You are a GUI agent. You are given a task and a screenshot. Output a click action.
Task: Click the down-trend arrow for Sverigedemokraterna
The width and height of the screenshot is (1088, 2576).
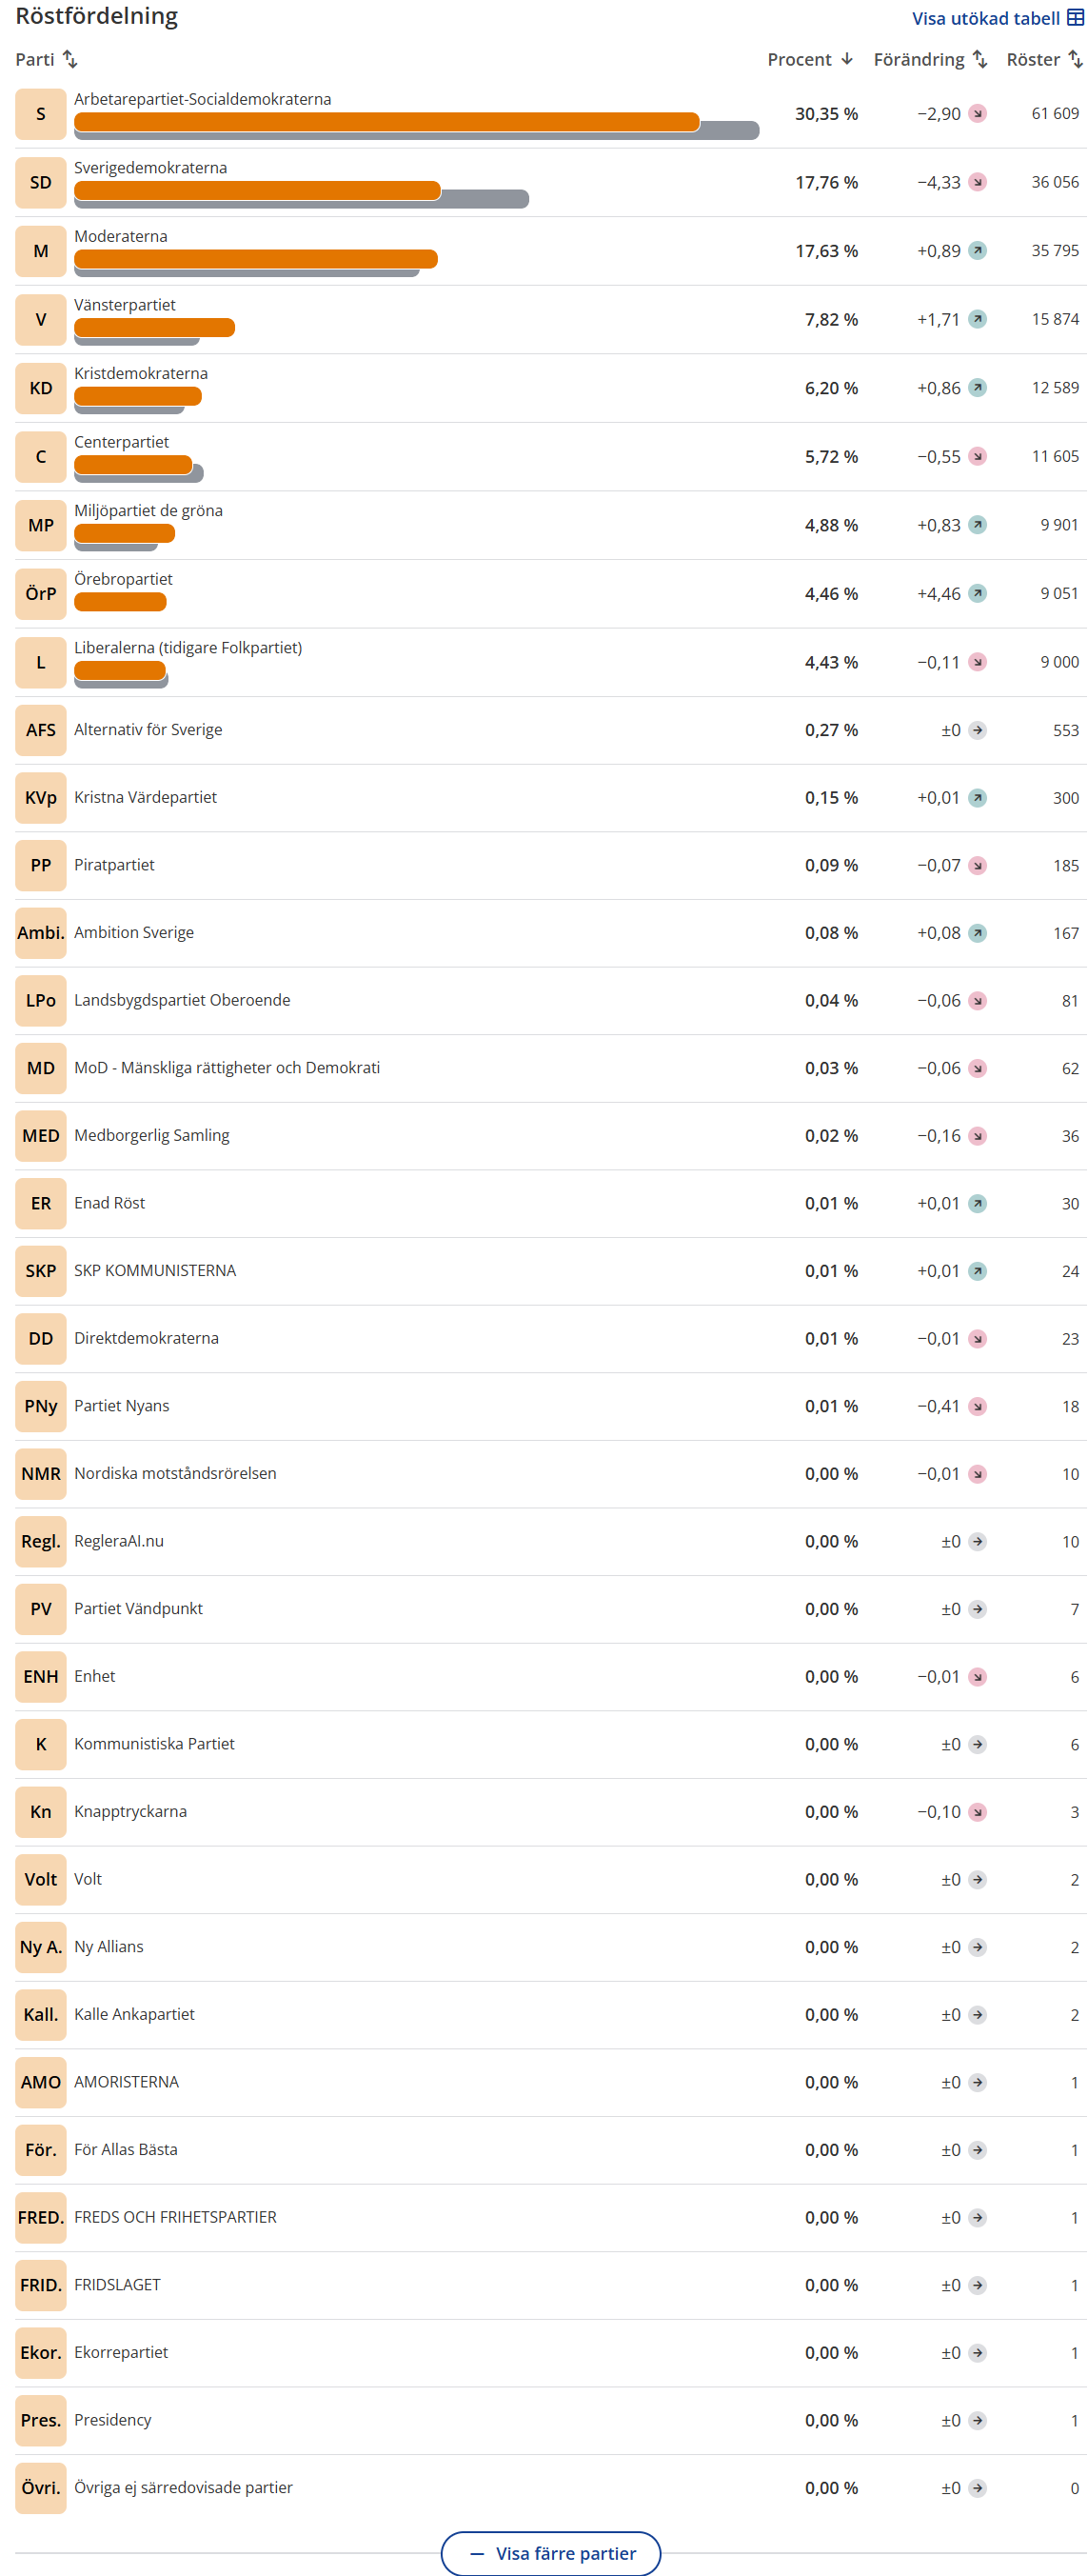point(977,182)
